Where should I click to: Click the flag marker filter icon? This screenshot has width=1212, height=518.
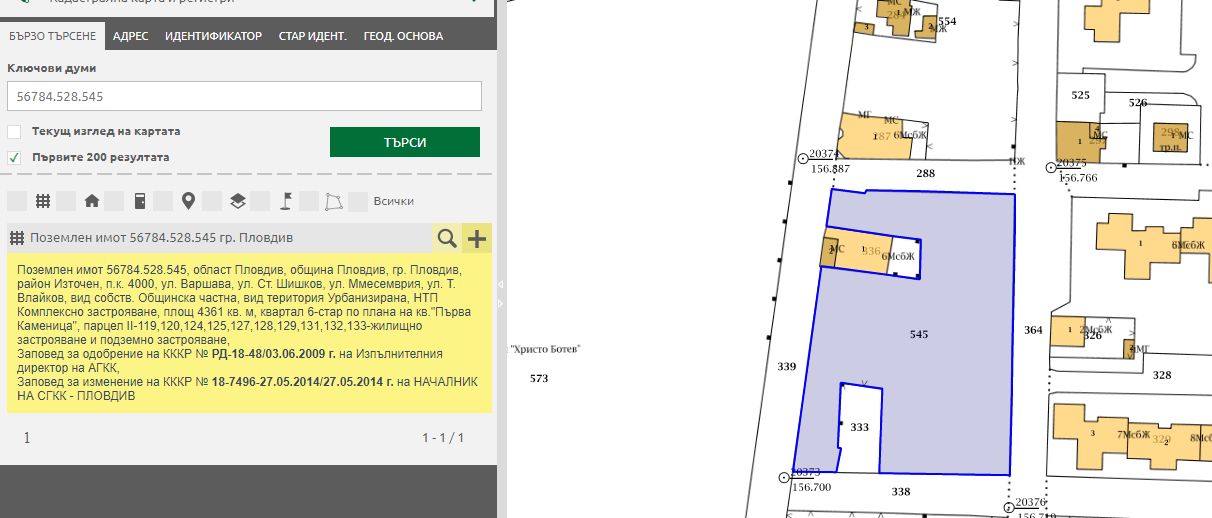[x=286, y=201]
